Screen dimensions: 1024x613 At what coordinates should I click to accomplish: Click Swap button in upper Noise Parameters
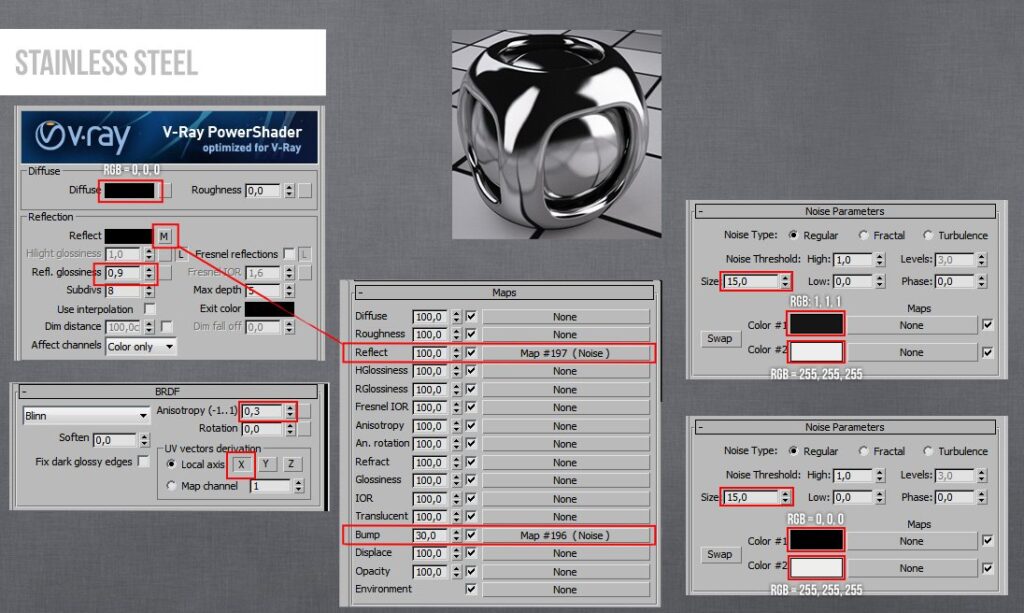[x=719, y=338]
